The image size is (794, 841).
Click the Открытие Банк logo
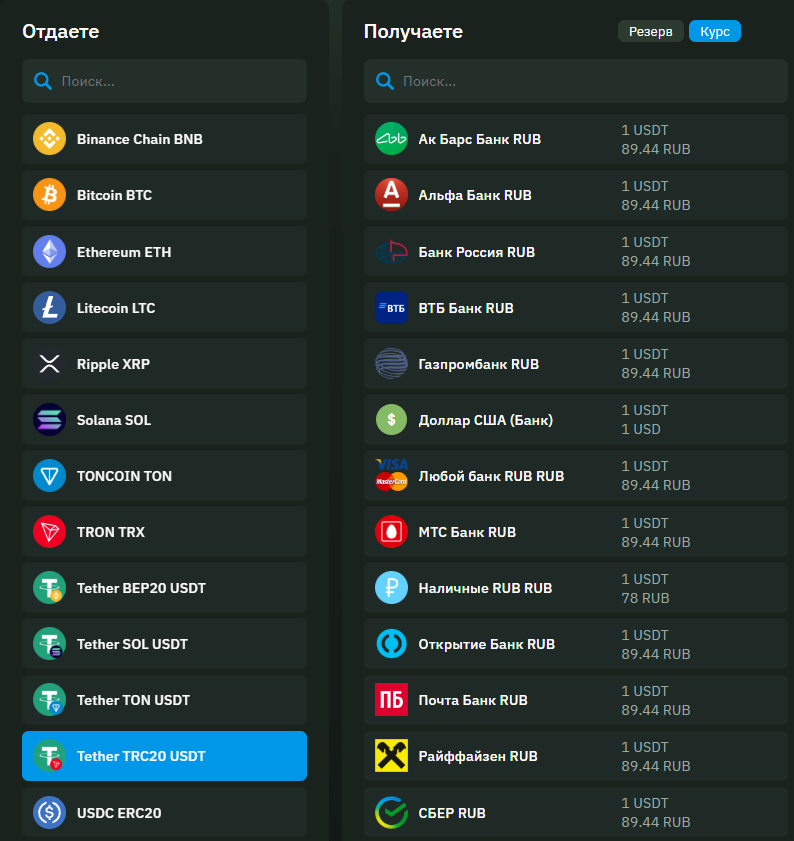pos(391,644)
